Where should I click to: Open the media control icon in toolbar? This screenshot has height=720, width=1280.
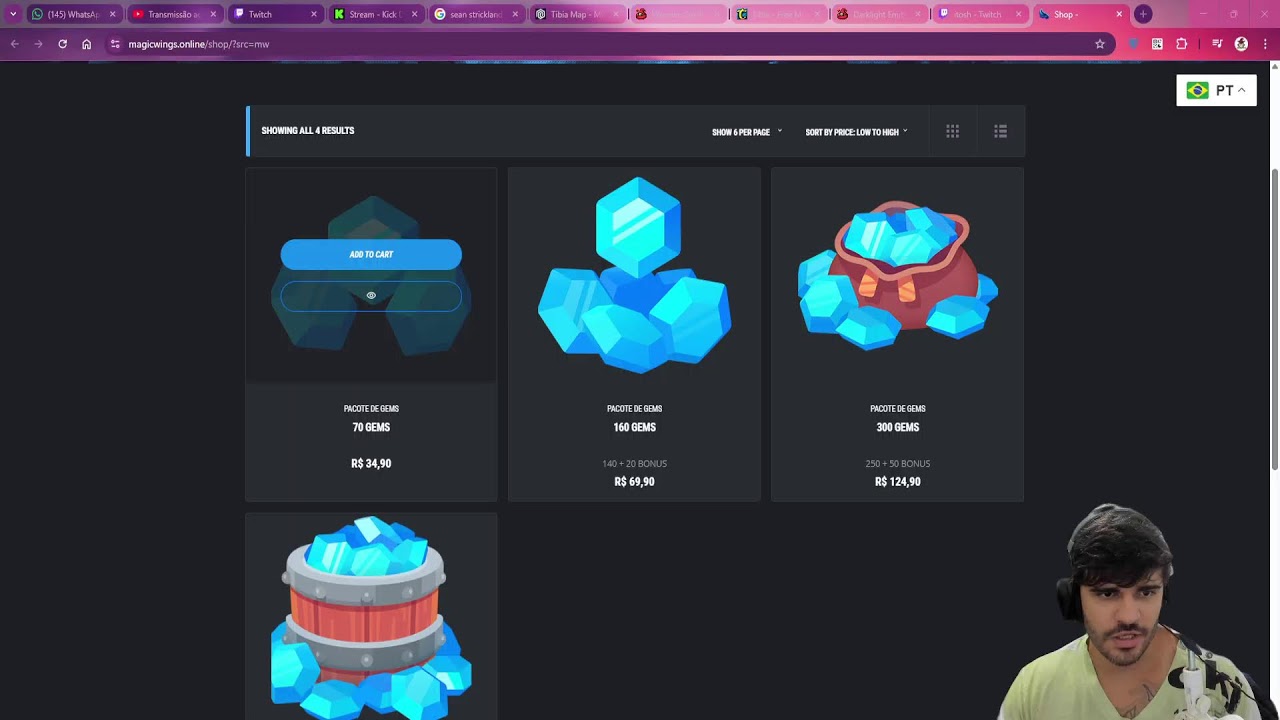[1217, 44]
